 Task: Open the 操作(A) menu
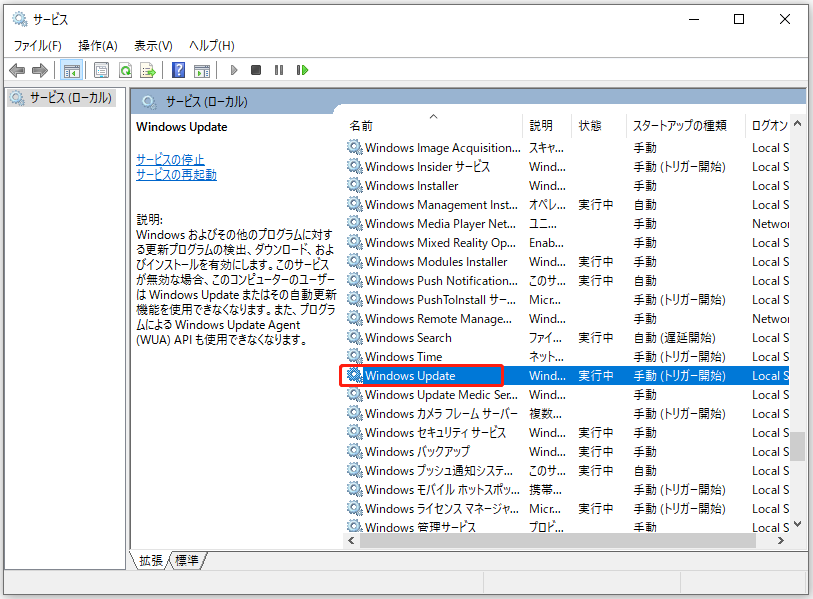[x=97, y=46]
